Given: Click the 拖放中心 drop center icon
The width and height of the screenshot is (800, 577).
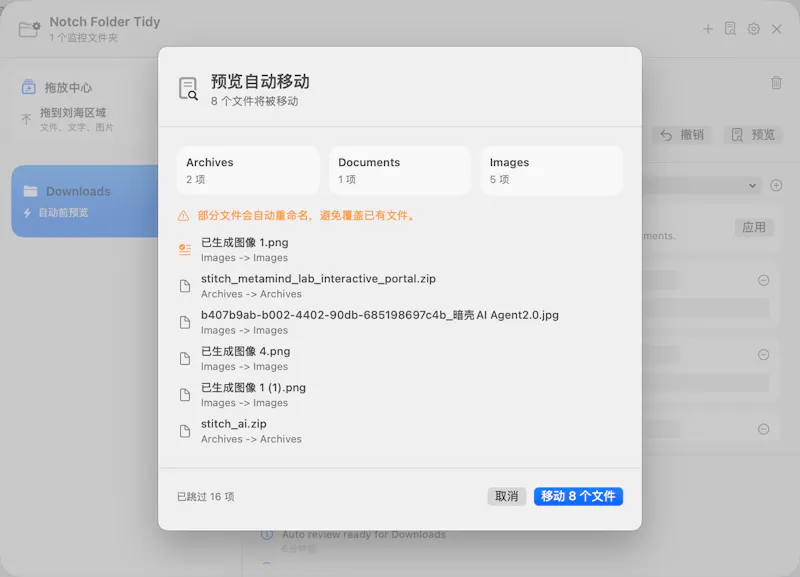Looking at the screenshot, I should [29, 87].
